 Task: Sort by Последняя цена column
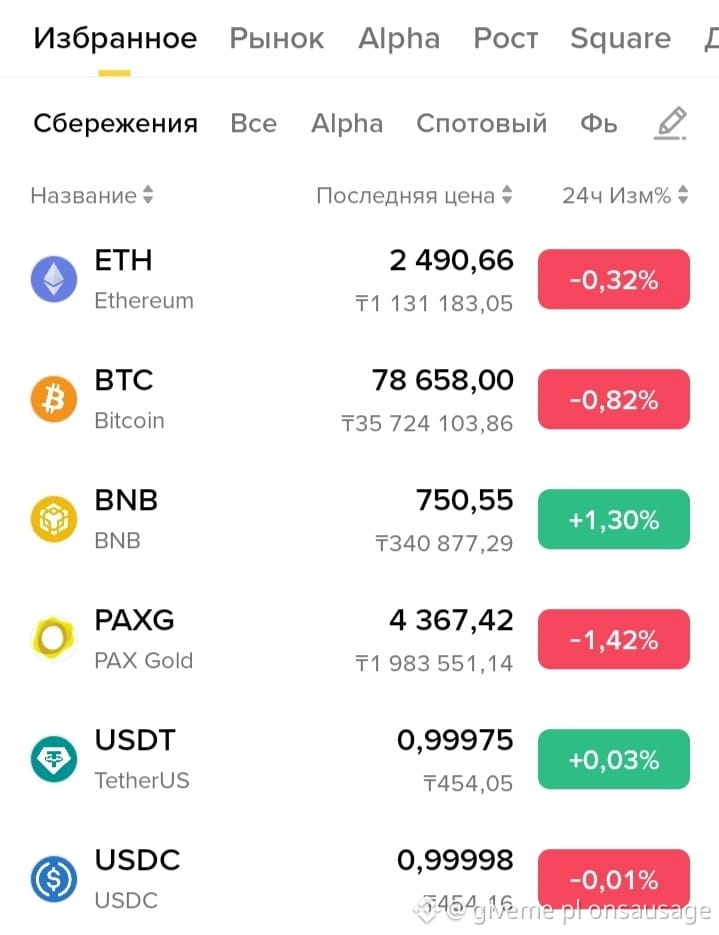pyautogui.click(x=414, y=195)
